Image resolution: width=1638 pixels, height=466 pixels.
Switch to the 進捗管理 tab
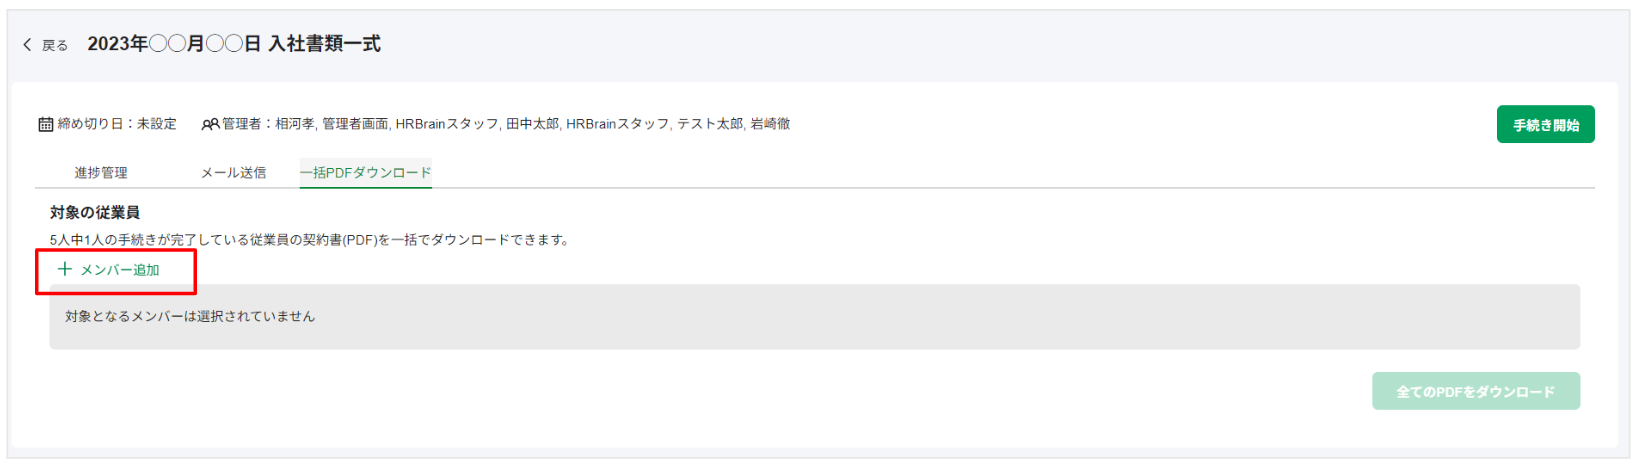click(x=101, y=173)
